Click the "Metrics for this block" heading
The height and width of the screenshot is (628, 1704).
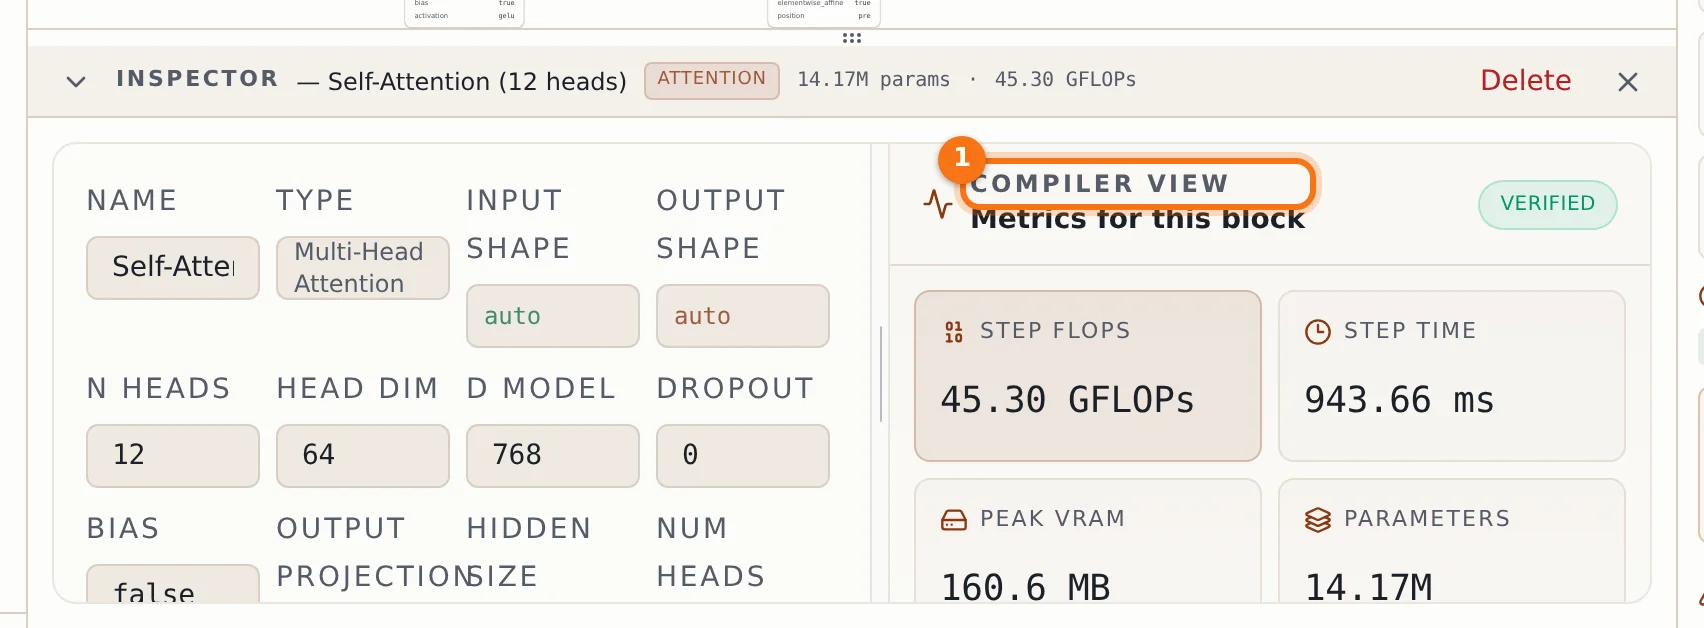pos(1138,219)
